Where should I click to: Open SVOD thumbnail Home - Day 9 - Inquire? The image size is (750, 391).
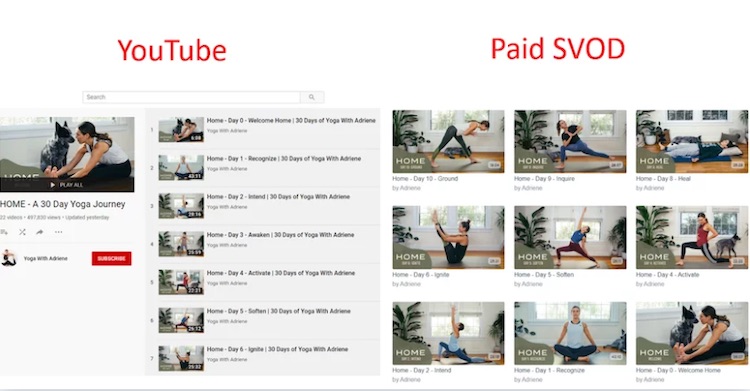[570, 141]
